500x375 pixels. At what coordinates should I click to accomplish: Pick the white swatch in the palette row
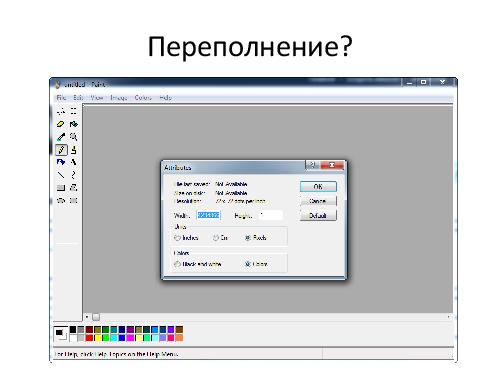(73, 338)
